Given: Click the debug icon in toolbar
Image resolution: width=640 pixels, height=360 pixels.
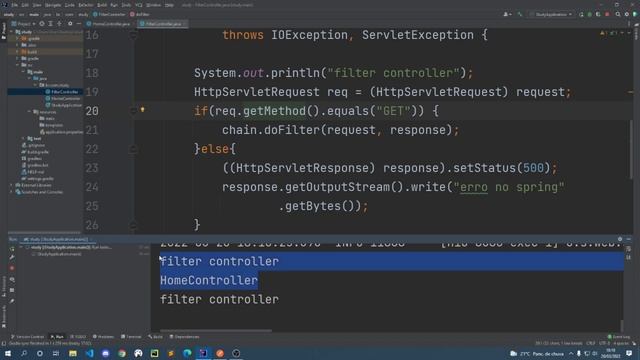Looking at the screenshot, I should tap(589, 14).
